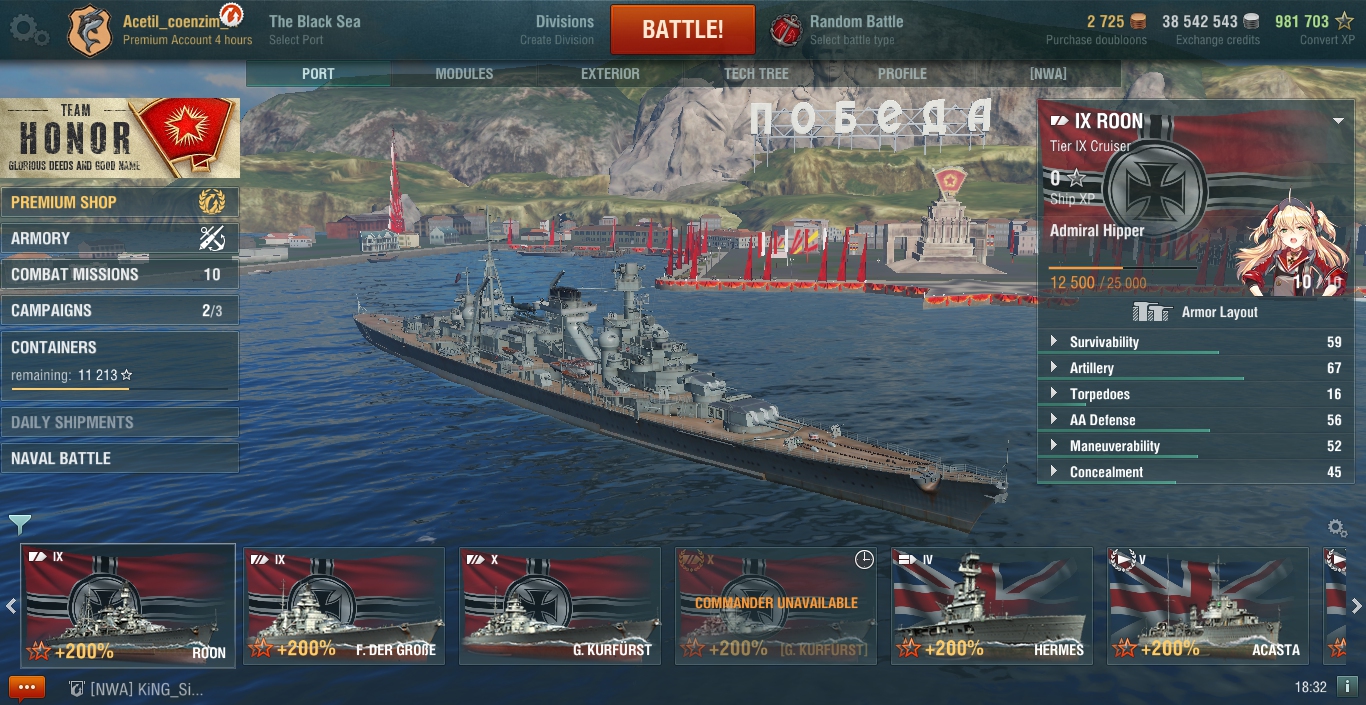This screenshot has height=705, width=1366.
Task: Click the Convert XP star icon
Action: click(x=1344, y=21)
